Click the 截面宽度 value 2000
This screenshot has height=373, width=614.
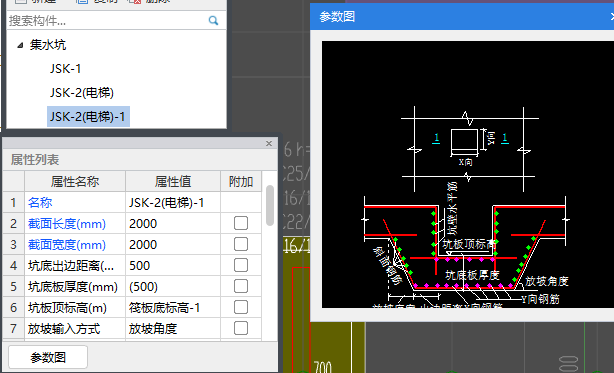[173, 245]
